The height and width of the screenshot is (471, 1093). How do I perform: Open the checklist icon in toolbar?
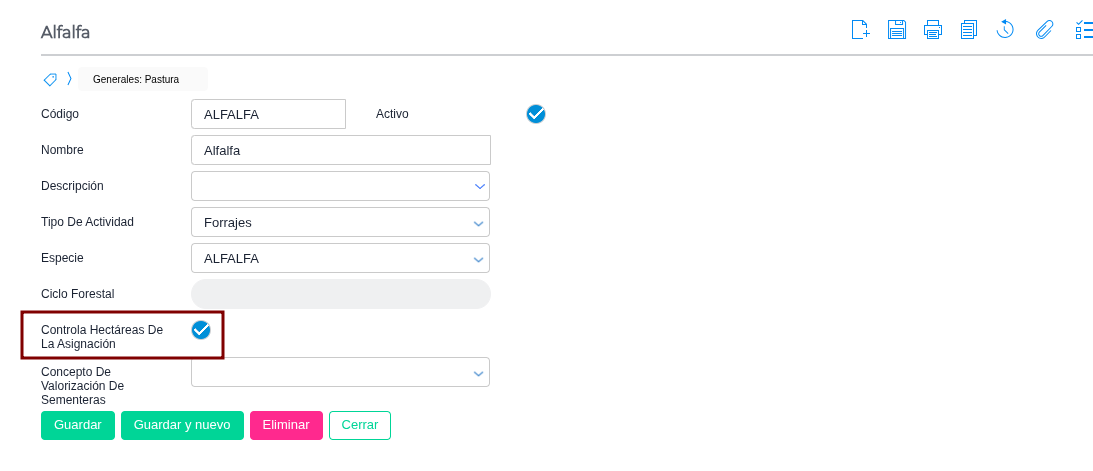1083,30
